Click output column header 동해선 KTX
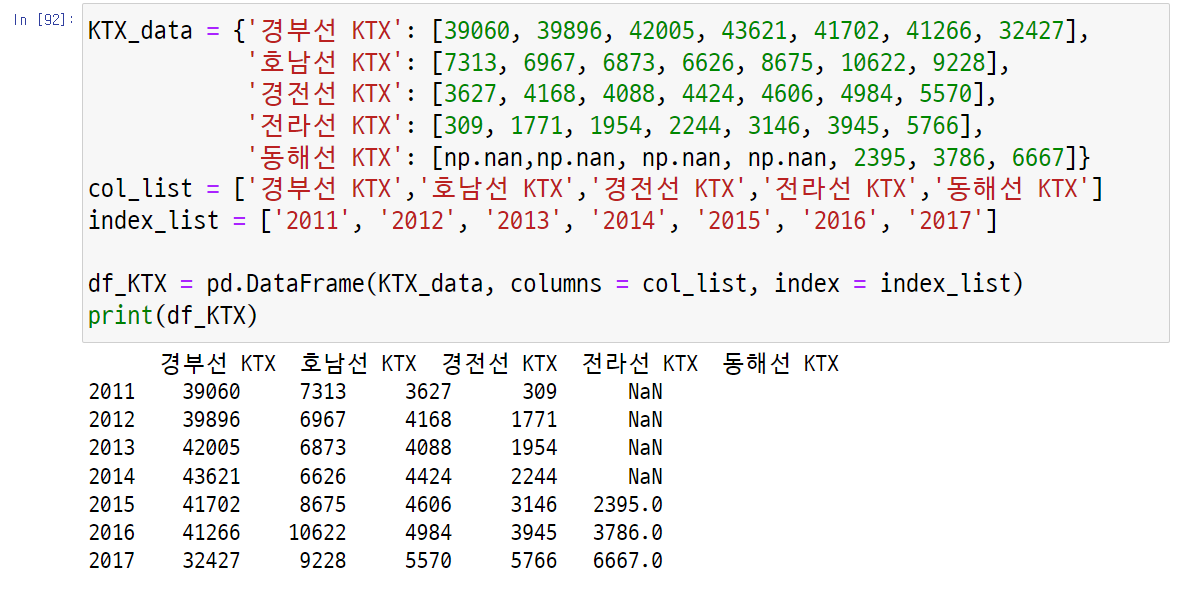This screenshot has height=590, width=1182. click(780, 365)
